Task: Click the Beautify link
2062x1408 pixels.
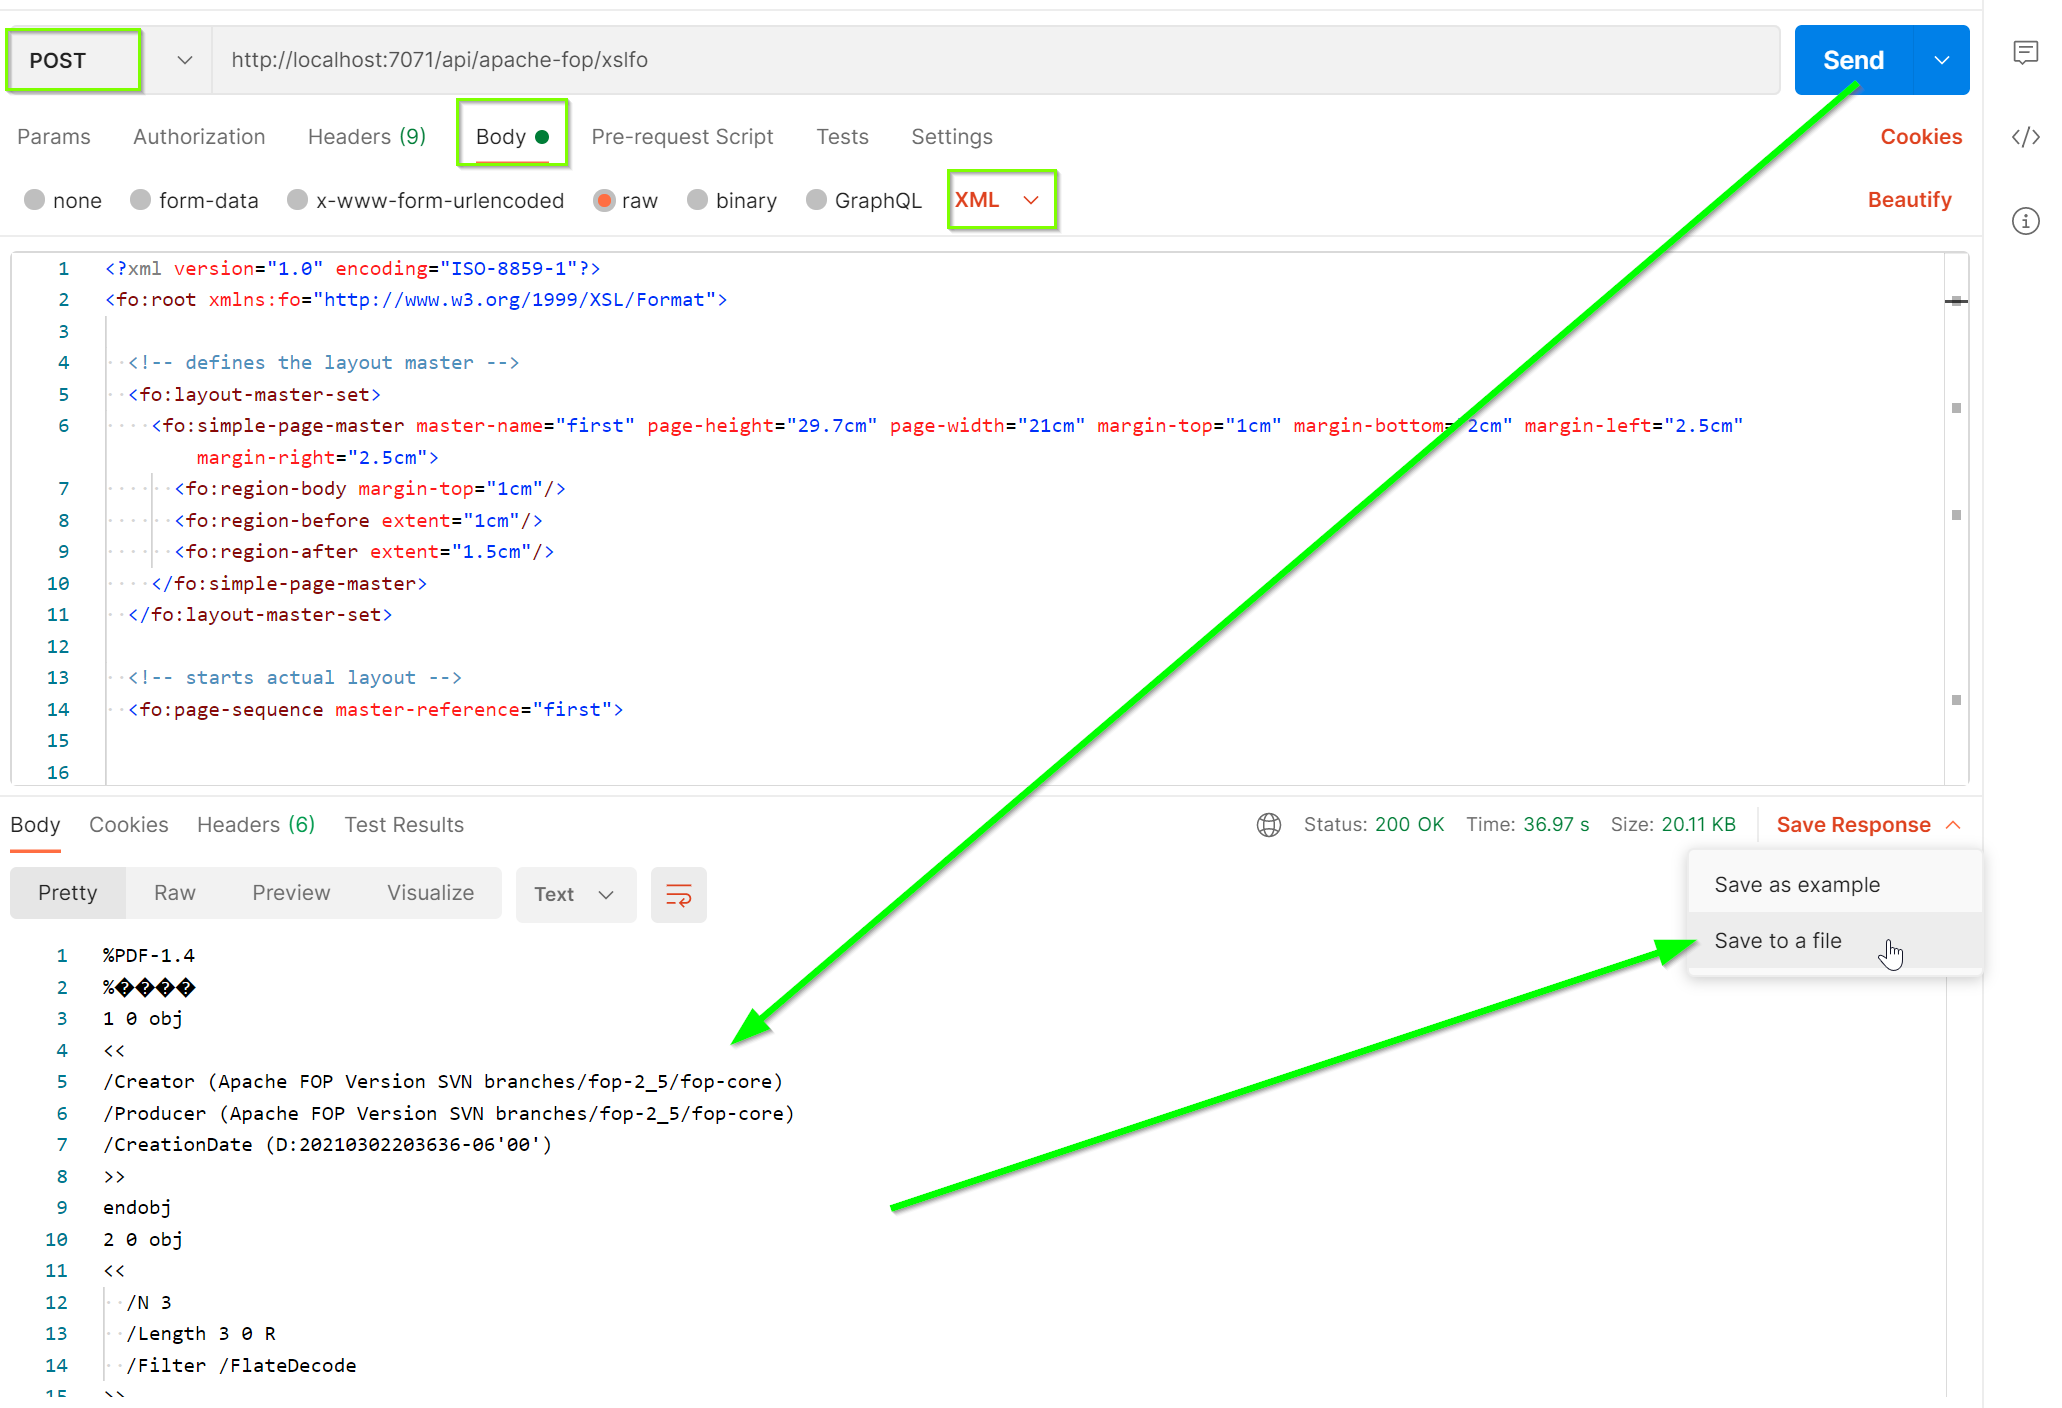Action: [1908, 200]
